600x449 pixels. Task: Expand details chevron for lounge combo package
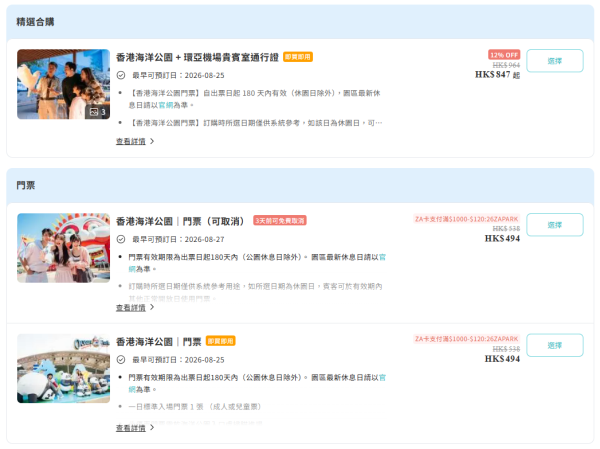pyautogui.click(x=152, y=141)
